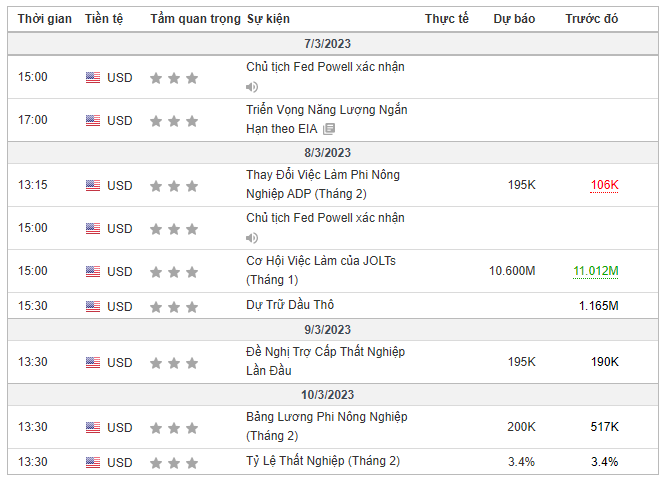Open the Dự Trữ Dầu Thô event
Image resolution: width=670 pixels, height=481 pixels.
pyautogui.click(x=290, y=305)
